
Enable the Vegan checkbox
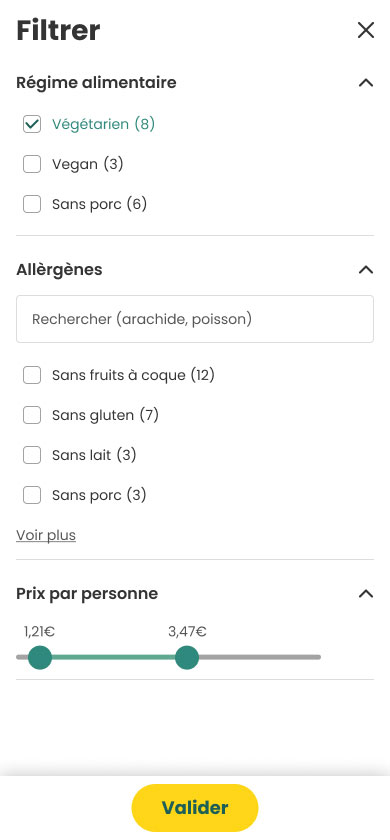tap(32, 164)
